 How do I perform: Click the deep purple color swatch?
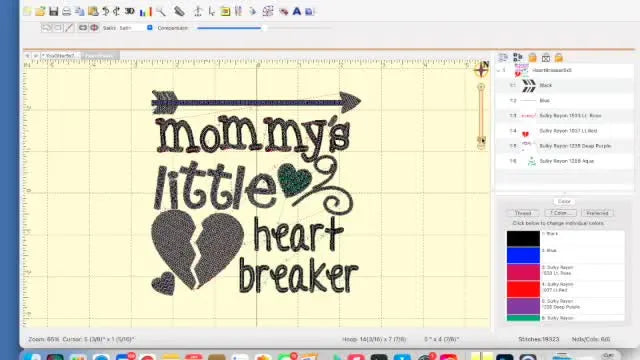click(523, 306)
